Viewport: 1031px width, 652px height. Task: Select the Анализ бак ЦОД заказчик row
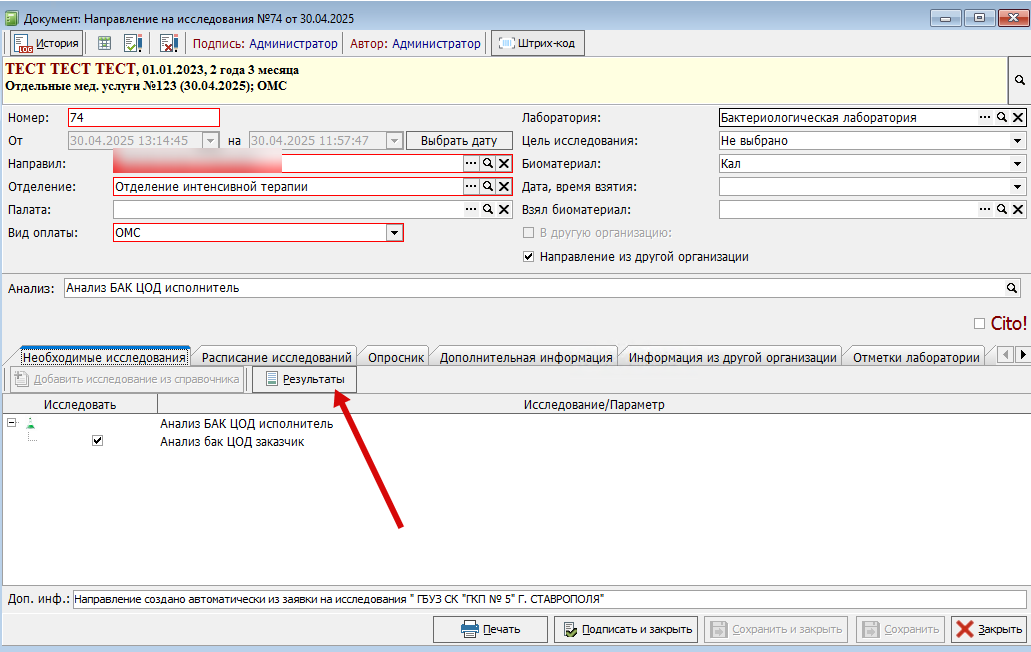point(232,442)
